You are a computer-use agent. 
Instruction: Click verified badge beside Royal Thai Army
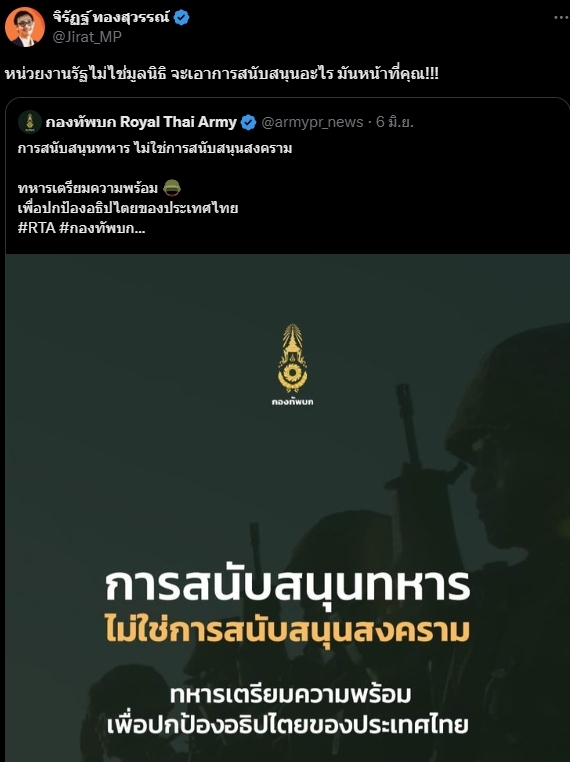pos(248,122)
